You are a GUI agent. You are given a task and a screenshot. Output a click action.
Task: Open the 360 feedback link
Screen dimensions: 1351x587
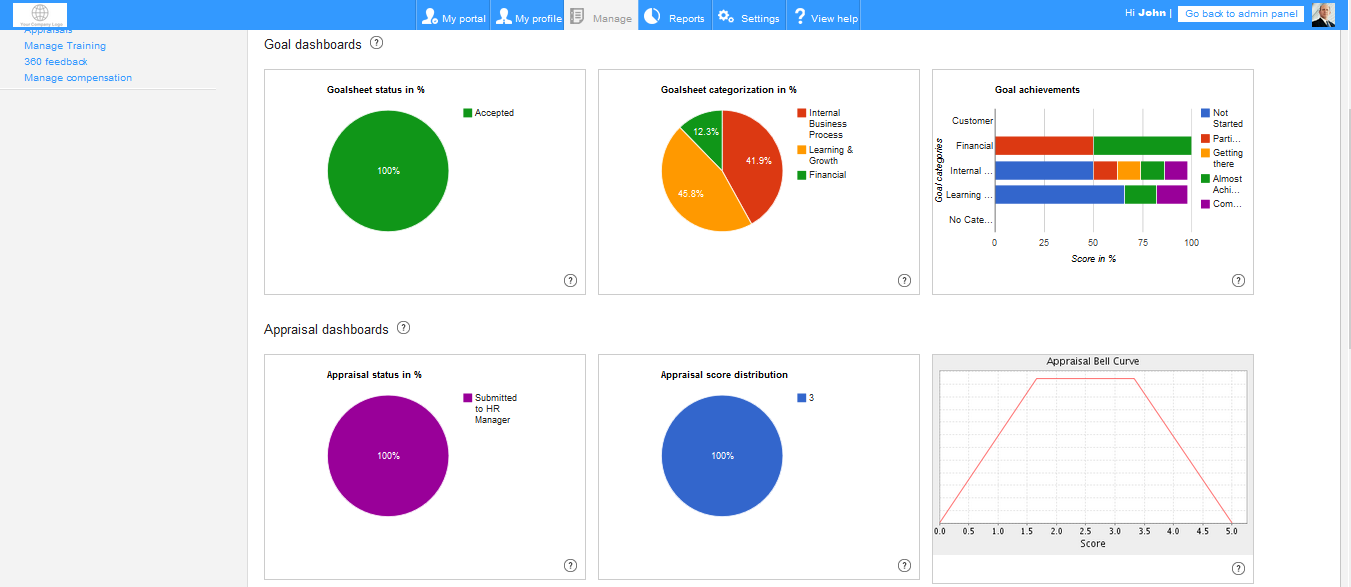(x=56, y=62)
